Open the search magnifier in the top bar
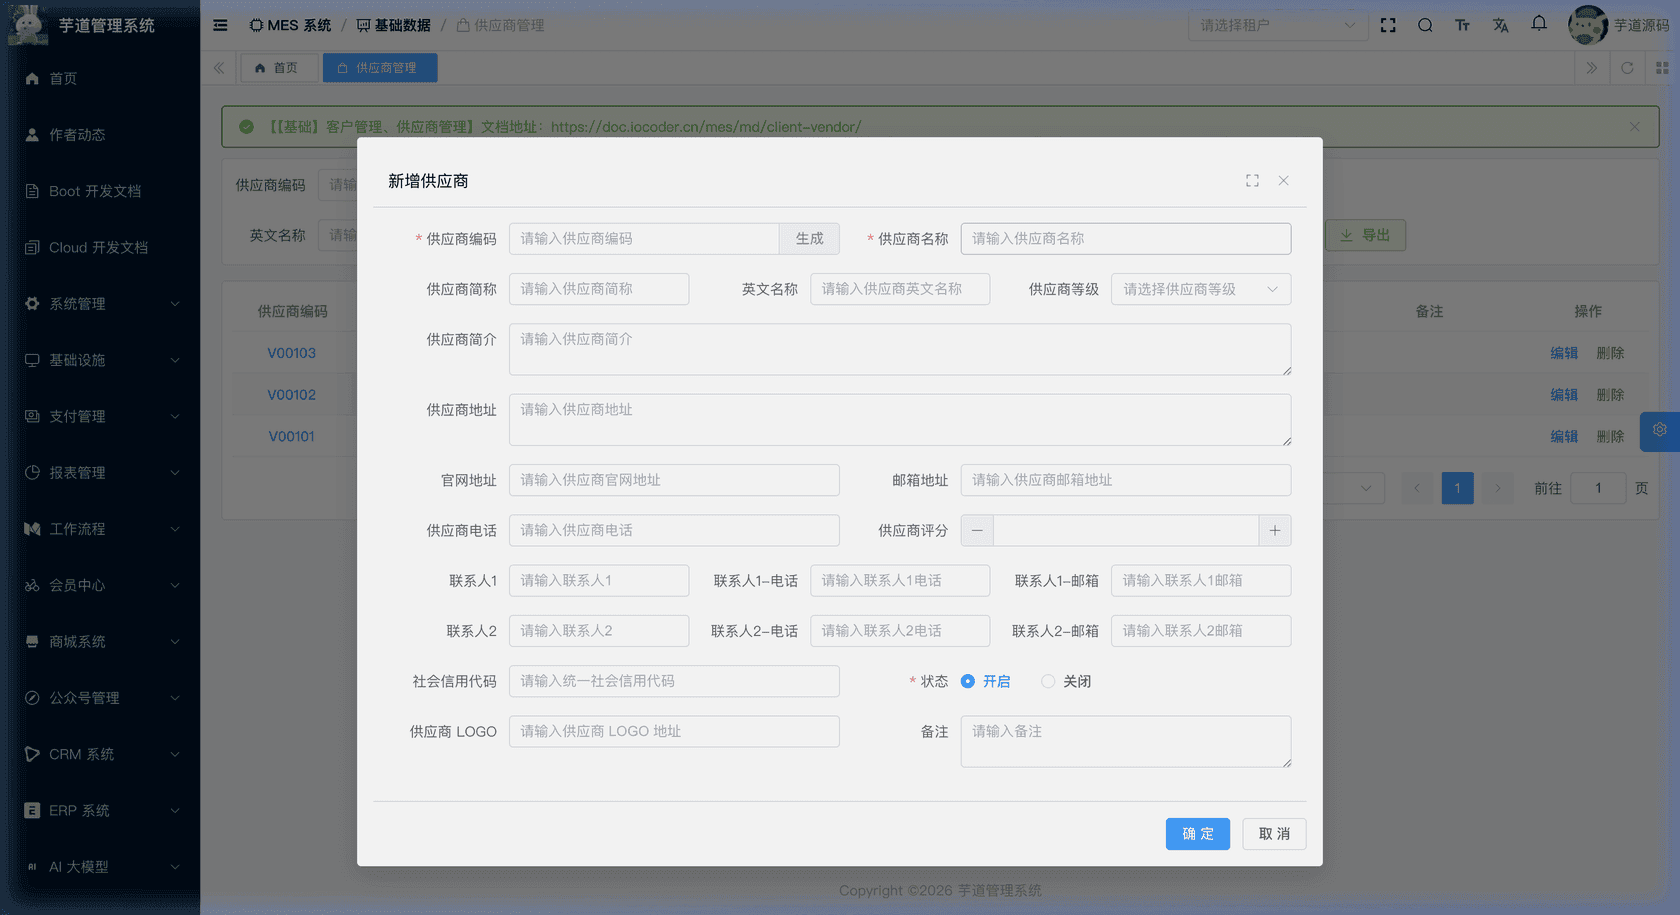This screenshot has height=915, width=1680. [1424, 25]
